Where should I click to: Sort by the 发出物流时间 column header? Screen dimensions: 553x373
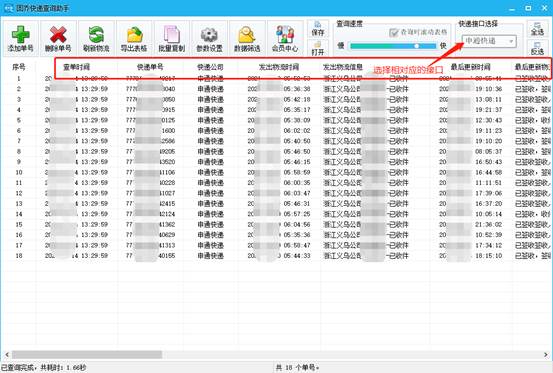click(x=279, y=67)
